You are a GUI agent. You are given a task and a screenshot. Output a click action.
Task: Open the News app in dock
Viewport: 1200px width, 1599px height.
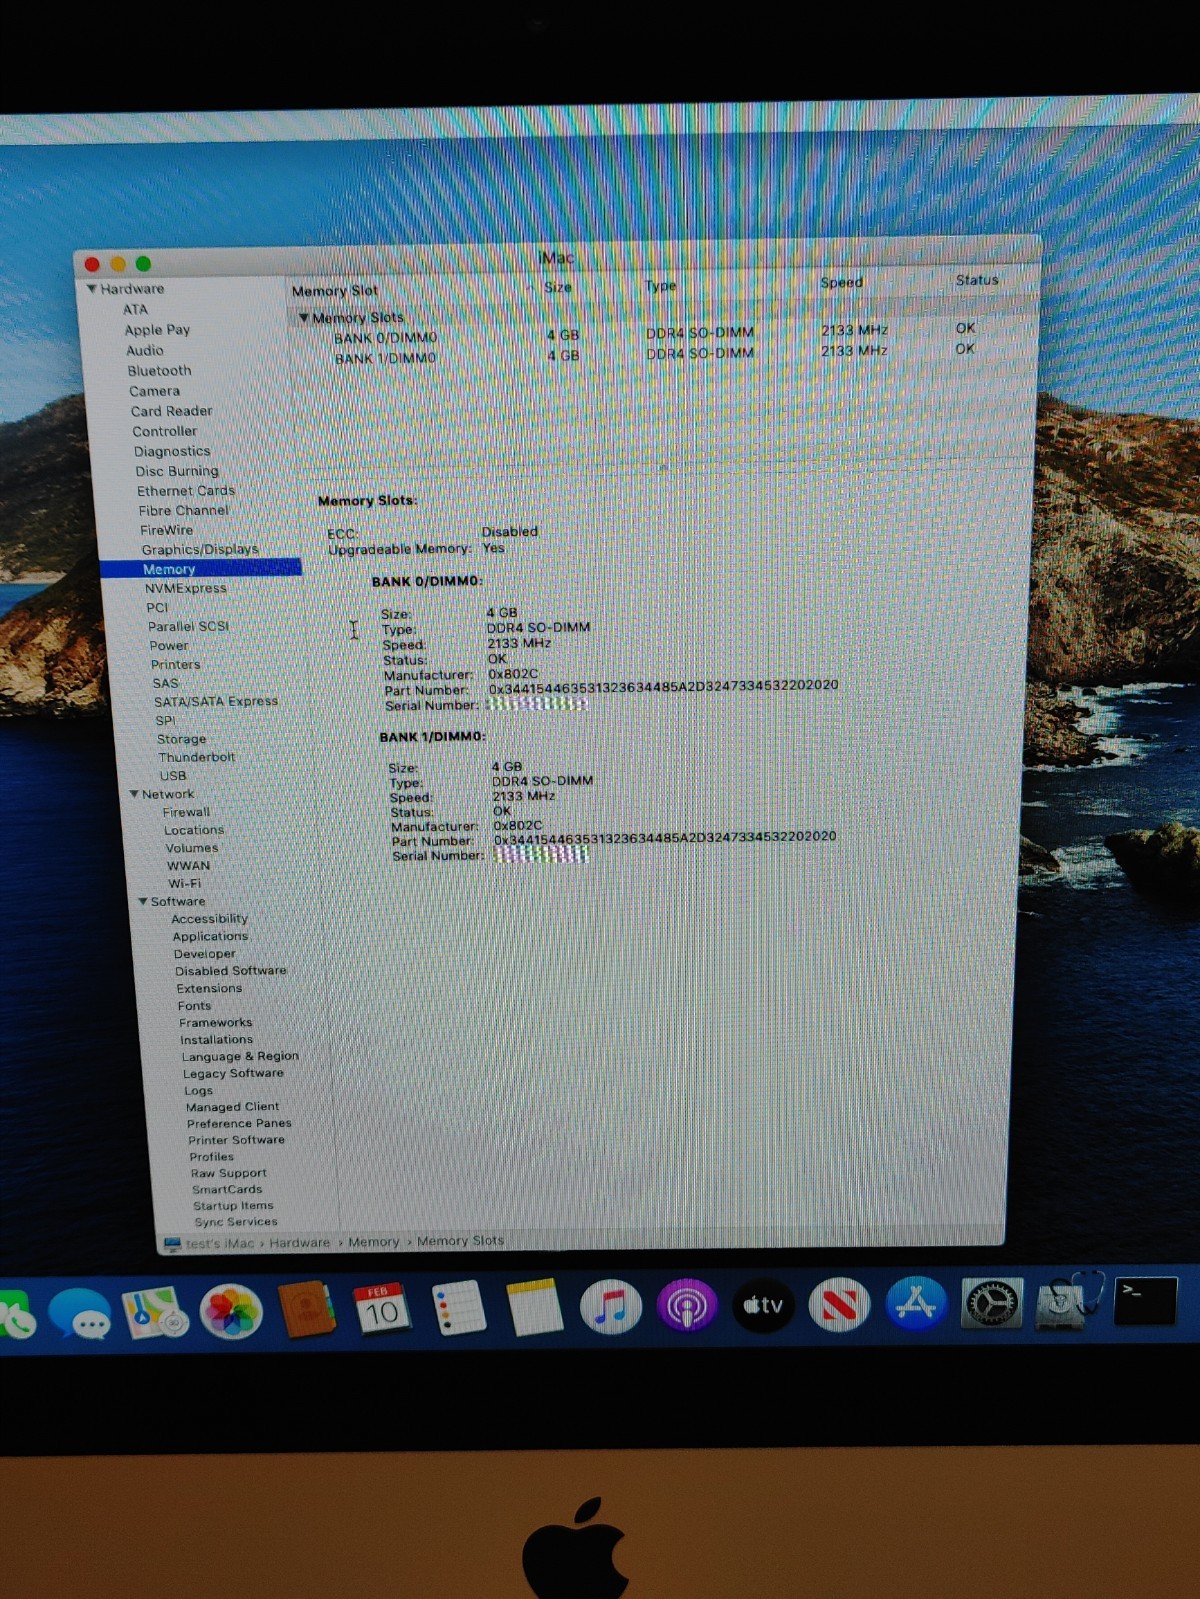(839, 1305)
